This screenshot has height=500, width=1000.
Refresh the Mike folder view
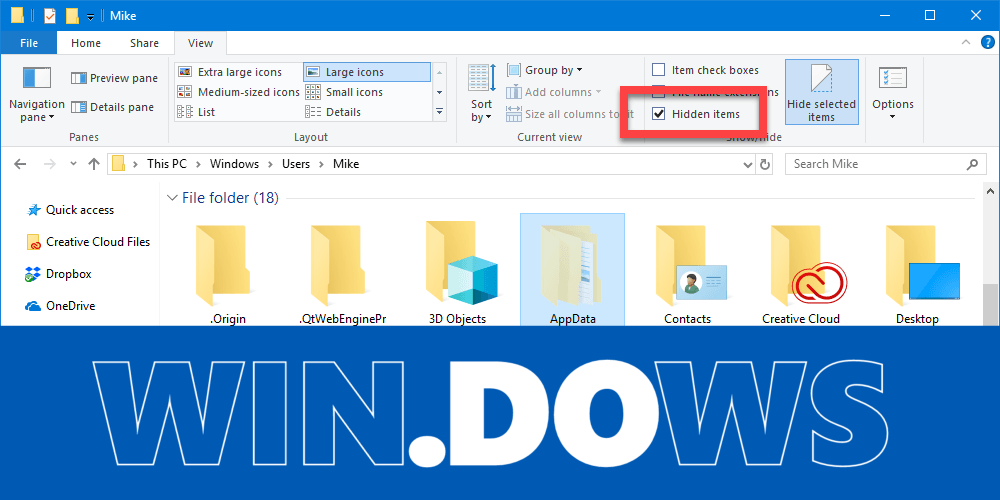click(x=765, y=164)
